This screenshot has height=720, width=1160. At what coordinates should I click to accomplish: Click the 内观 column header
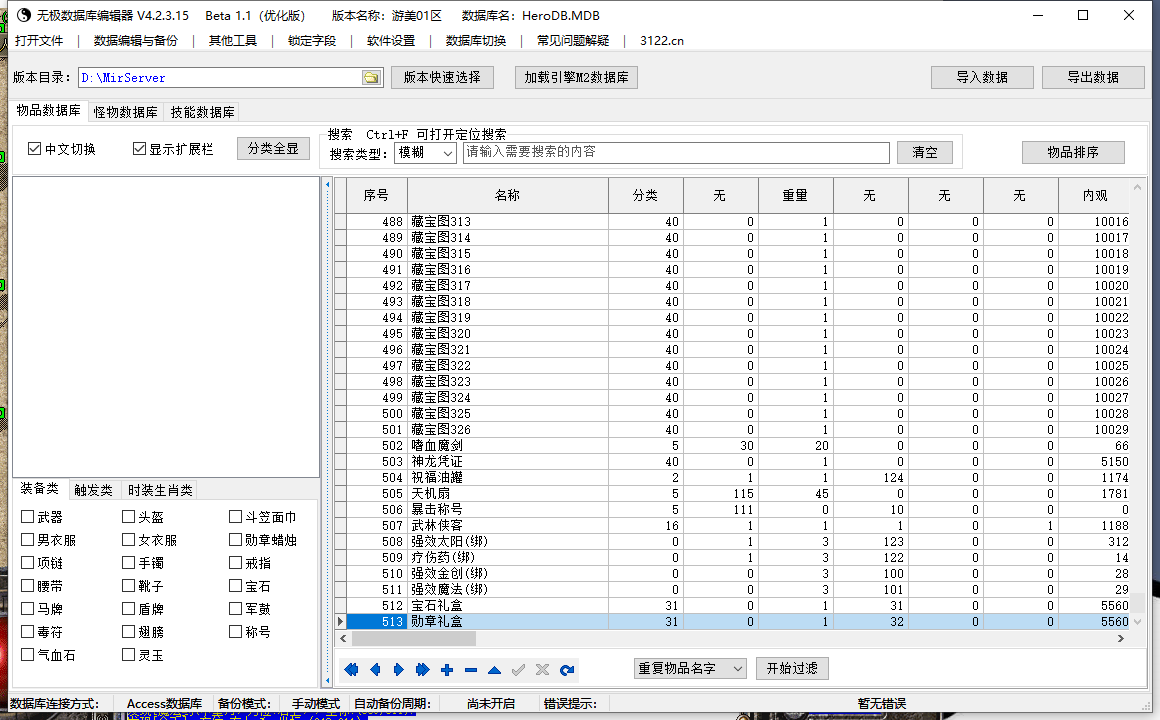(1094, 195)
